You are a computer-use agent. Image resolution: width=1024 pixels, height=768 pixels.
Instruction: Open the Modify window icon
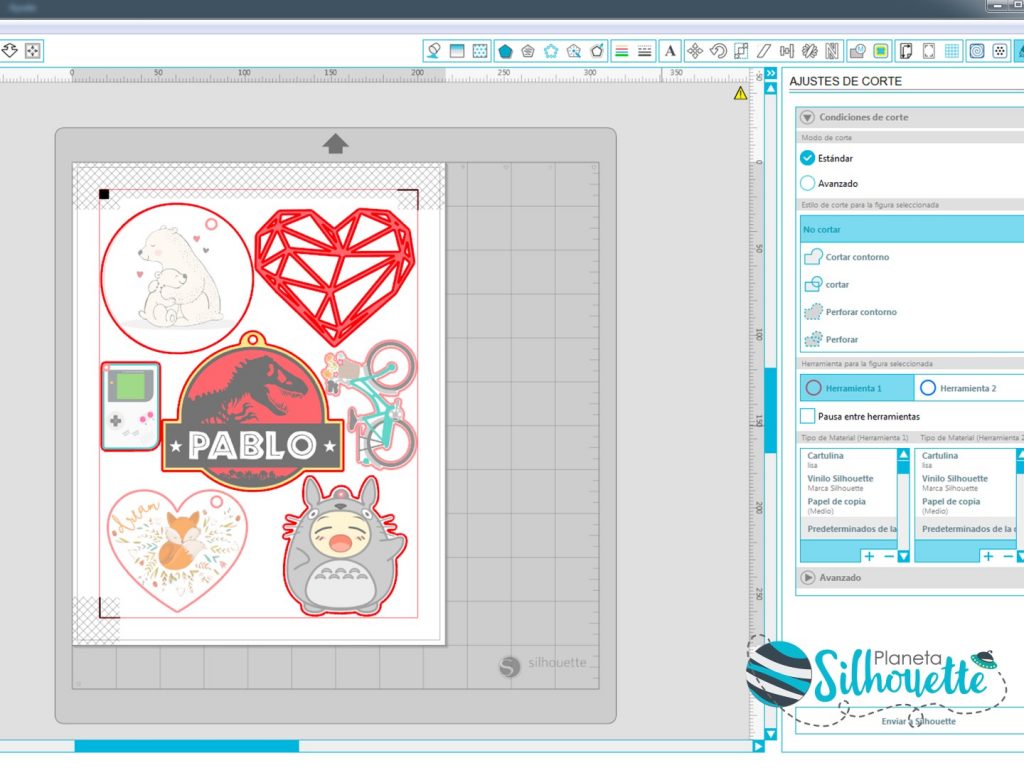click(x=857, y=51)
